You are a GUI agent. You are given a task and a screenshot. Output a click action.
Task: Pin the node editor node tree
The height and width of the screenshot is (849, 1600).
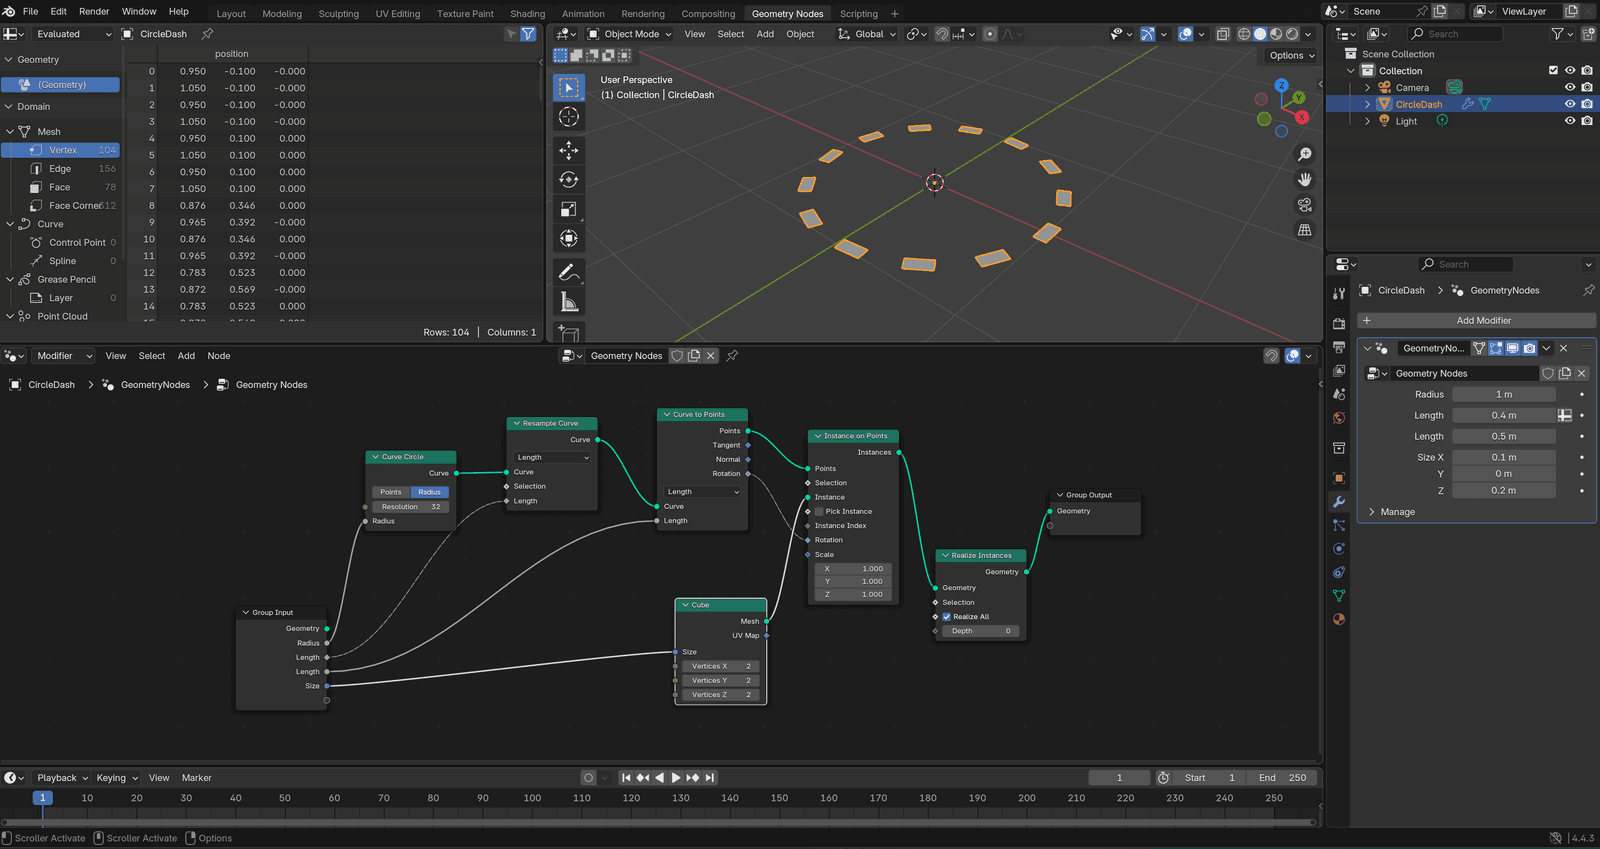732,356
